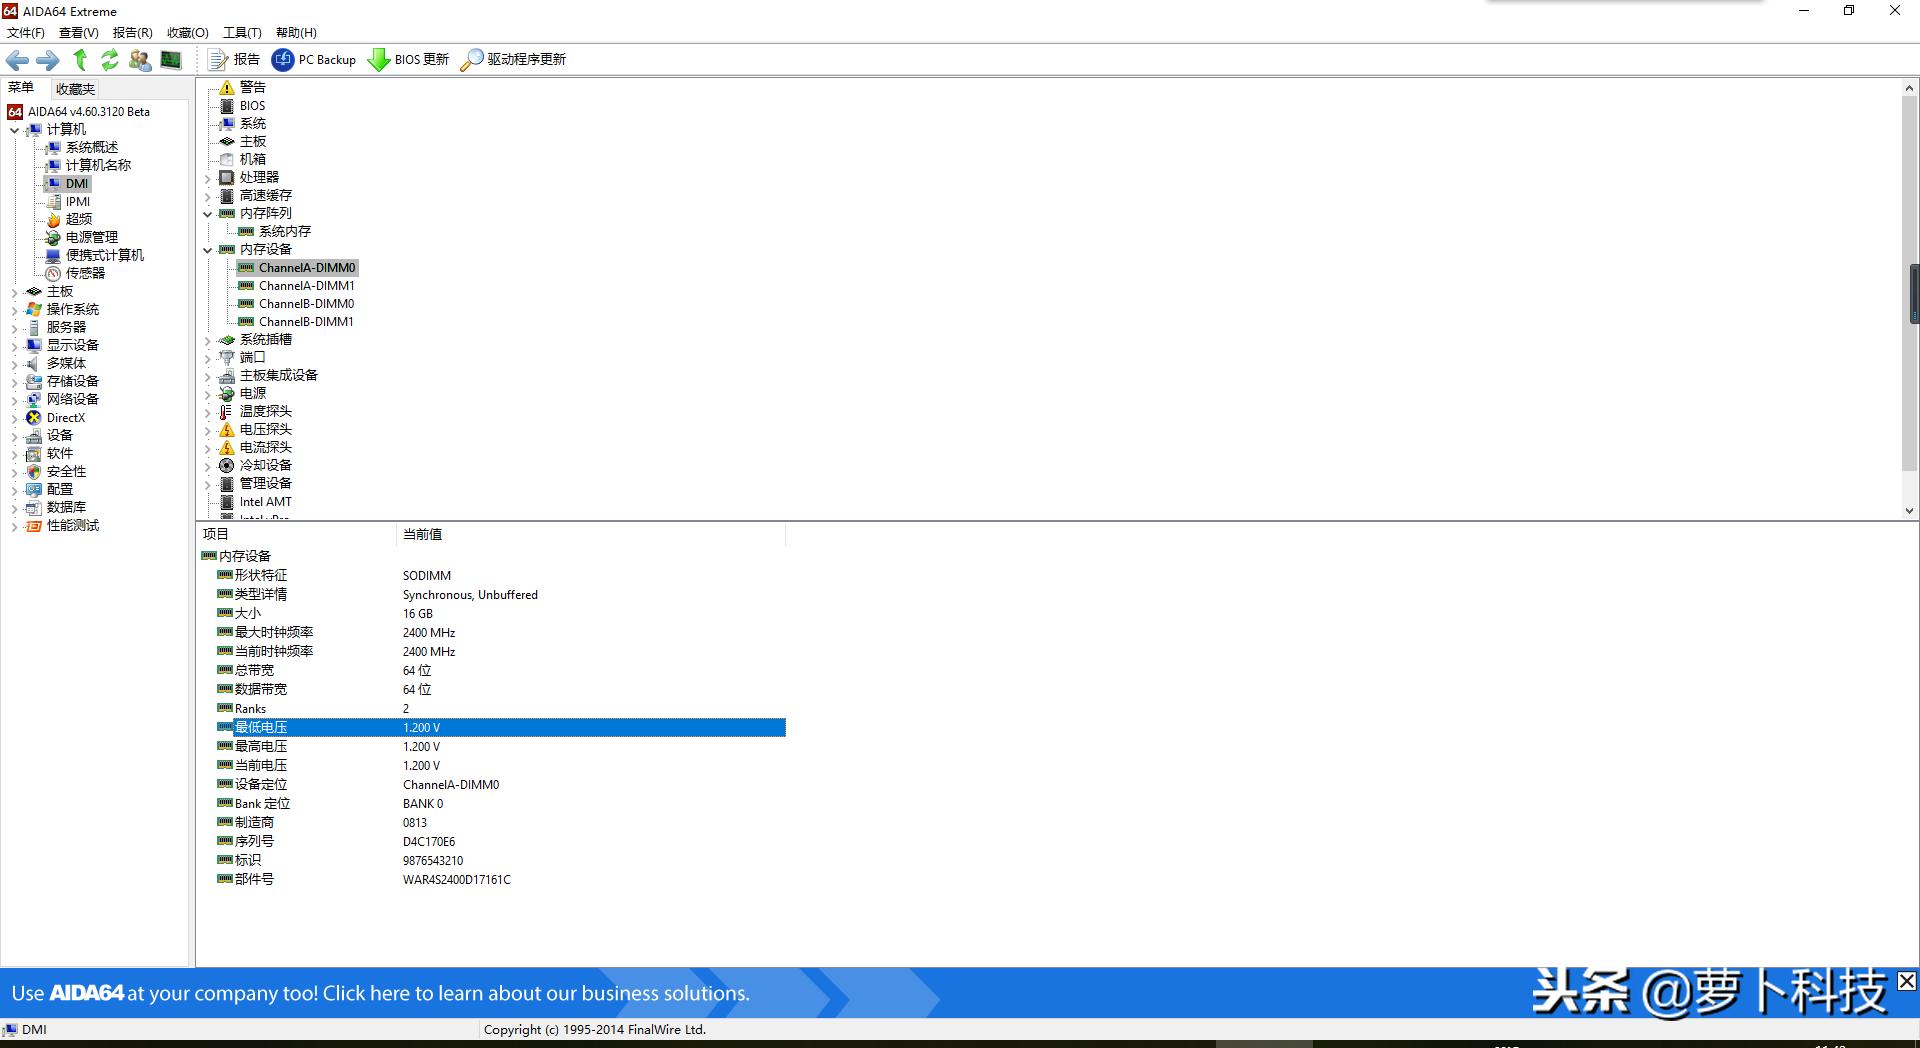Viewport: 1920px width, 1048px height.
Task: Click the DMI tree scrollbar up arrow
Action: [x=1909, y=88]
